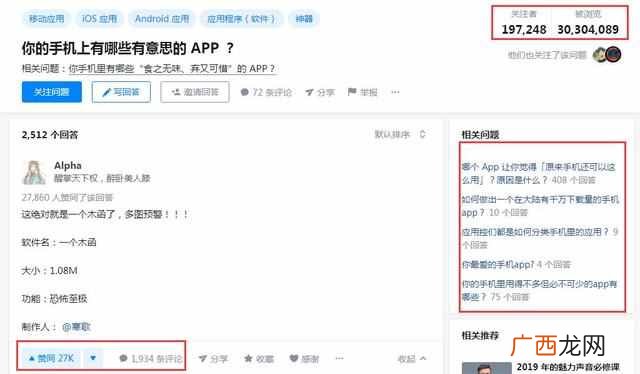
Task: Bookmark the answer with 收藏 star
Action: pos(259,359)
